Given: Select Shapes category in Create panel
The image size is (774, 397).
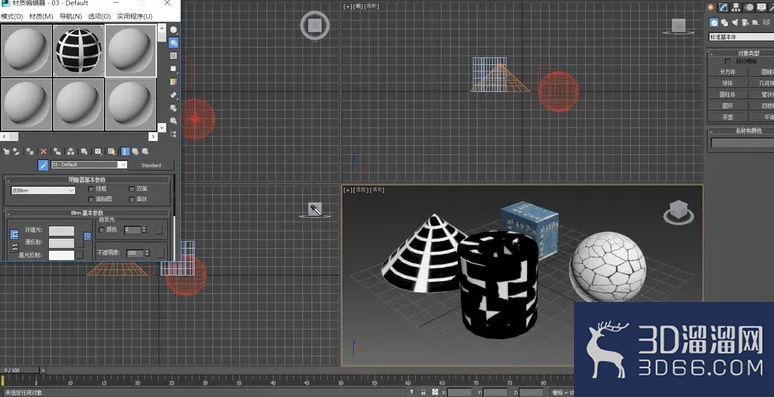Looking at the screenshot, I should click(724, 22).
